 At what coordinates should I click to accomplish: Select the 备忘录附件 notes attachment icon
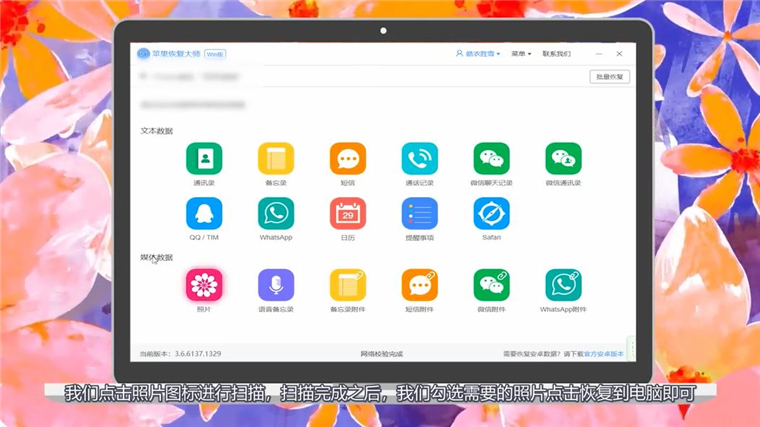pos(348,285)
